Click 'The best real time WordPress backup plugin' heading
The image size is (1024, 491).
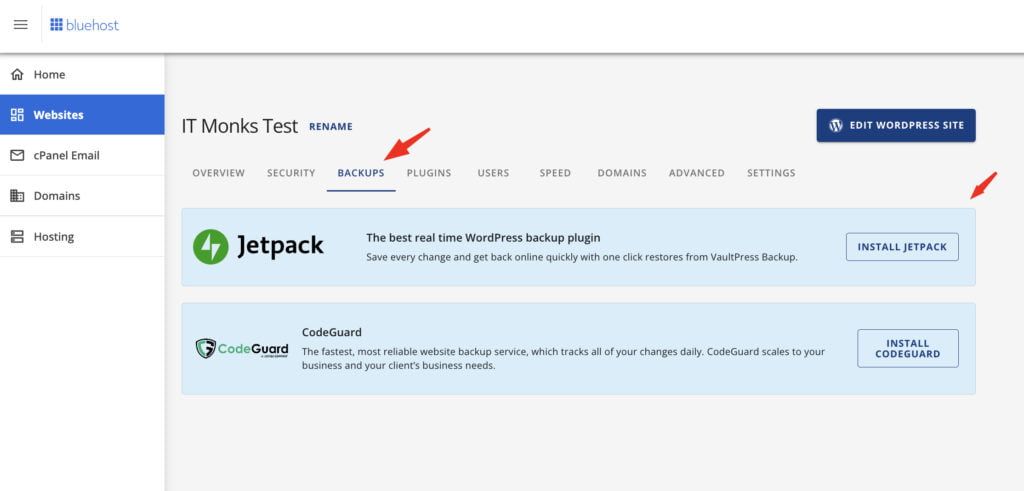point(483,238)
